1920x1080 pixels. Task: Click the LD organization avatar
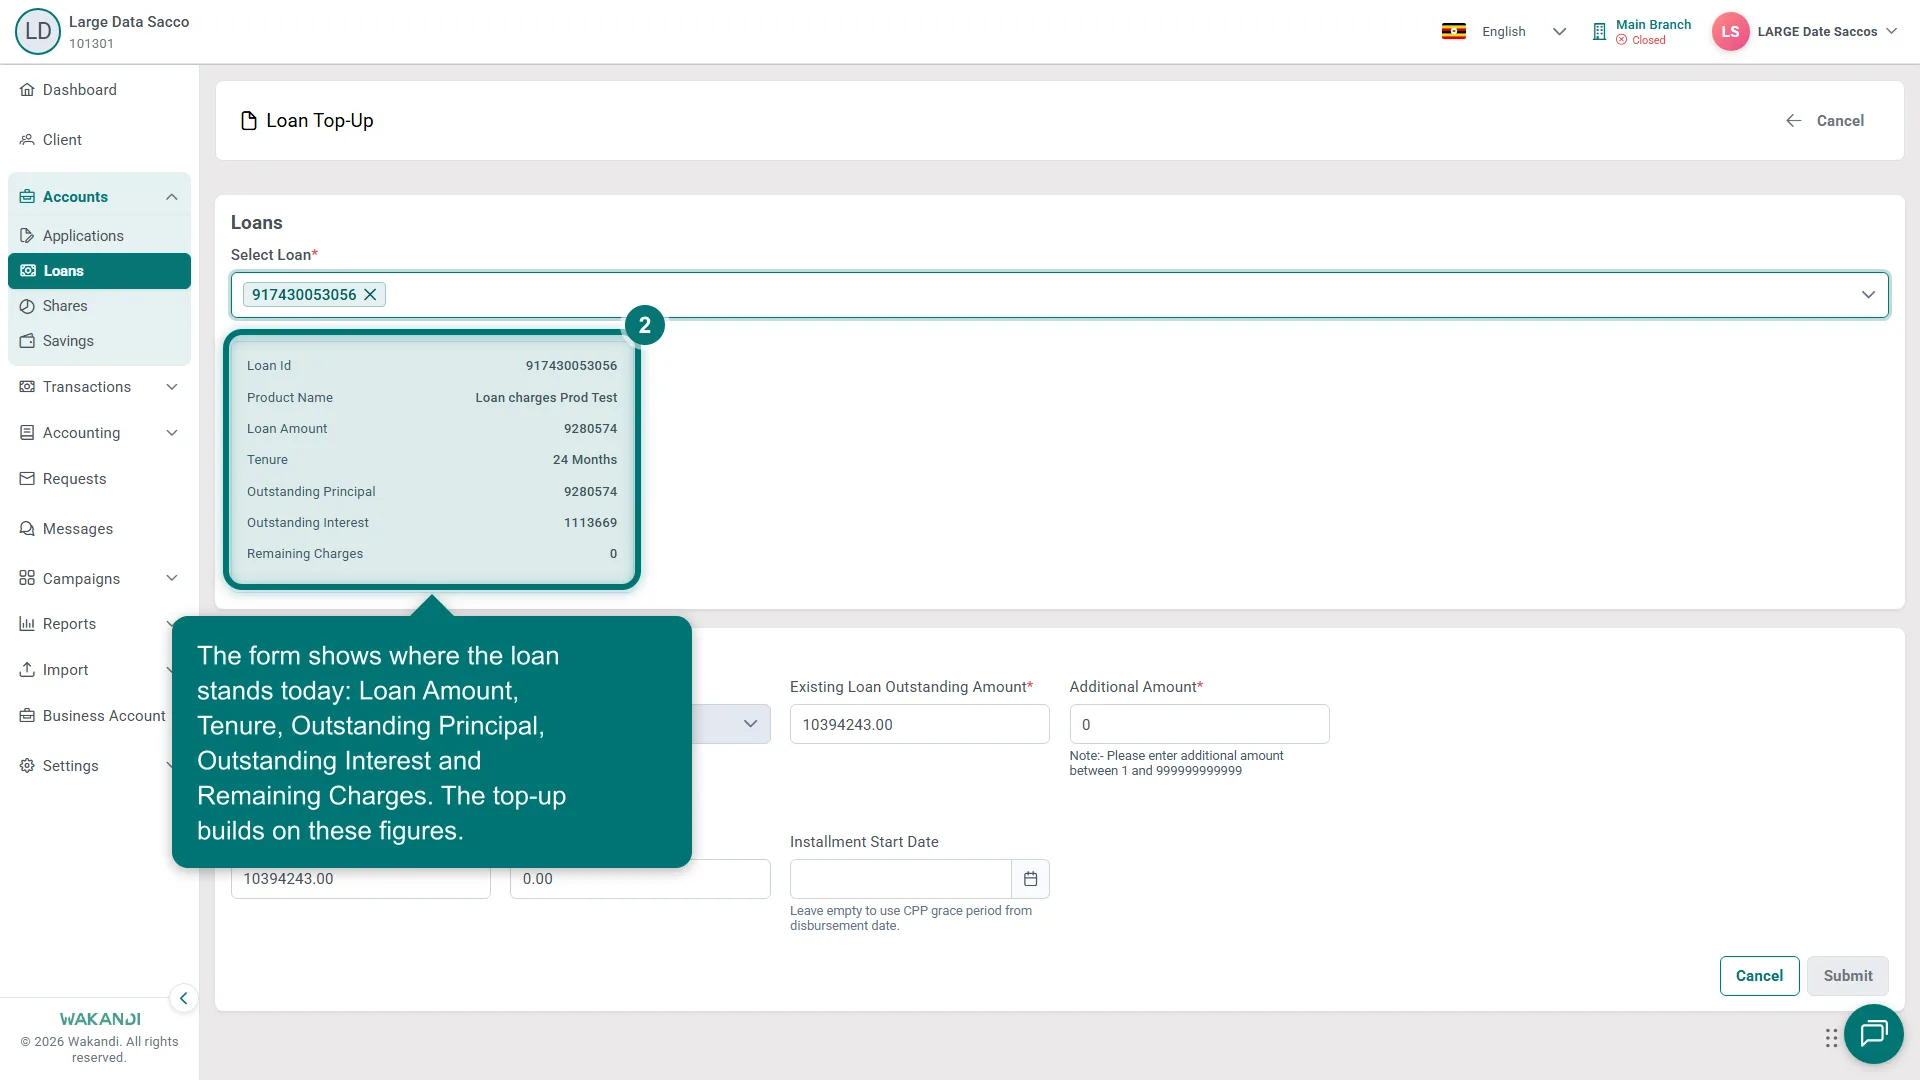pos(38,31)
